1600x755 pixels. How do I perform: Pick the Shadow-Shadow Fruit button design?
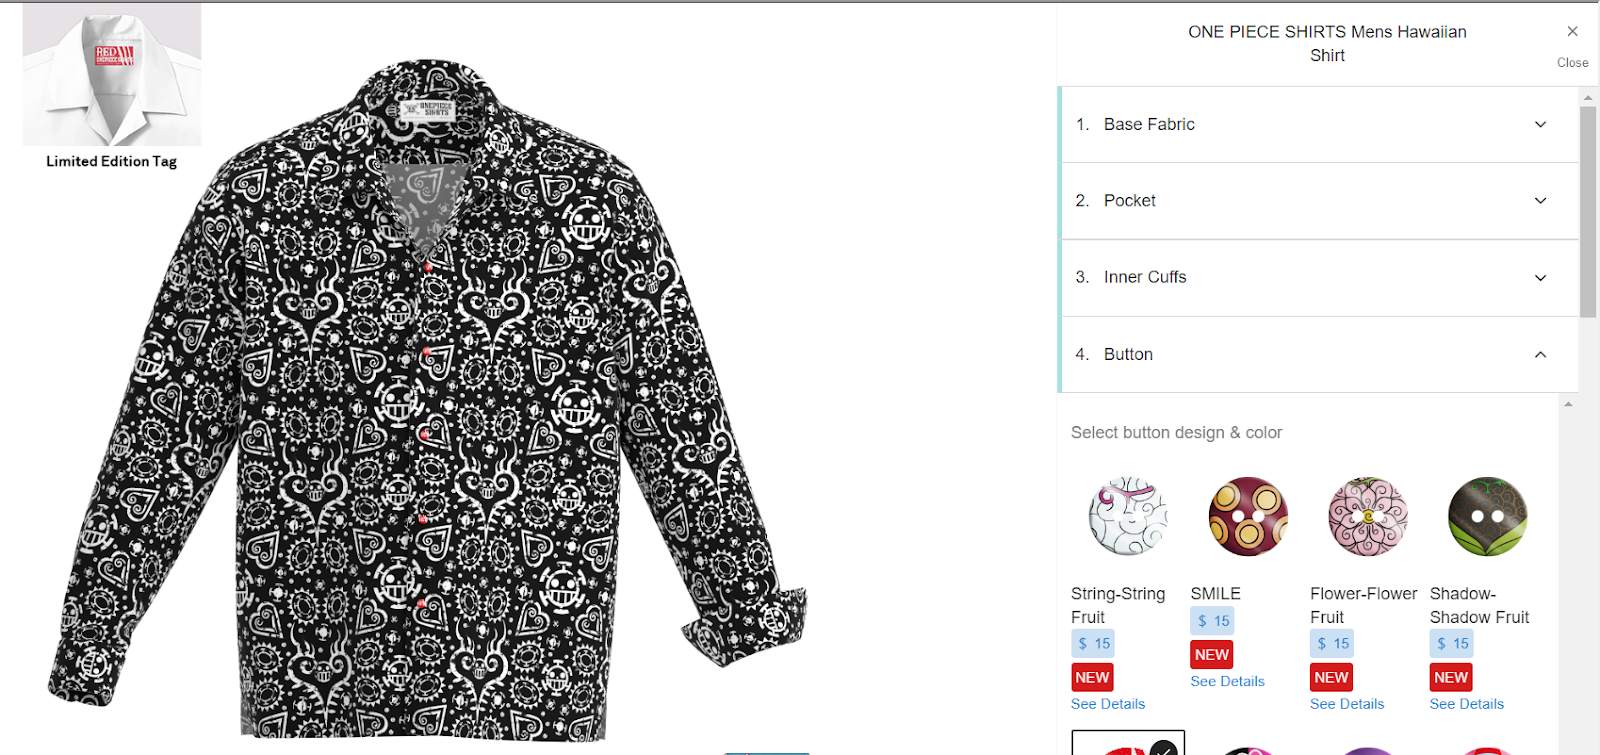coord(1487,516)
